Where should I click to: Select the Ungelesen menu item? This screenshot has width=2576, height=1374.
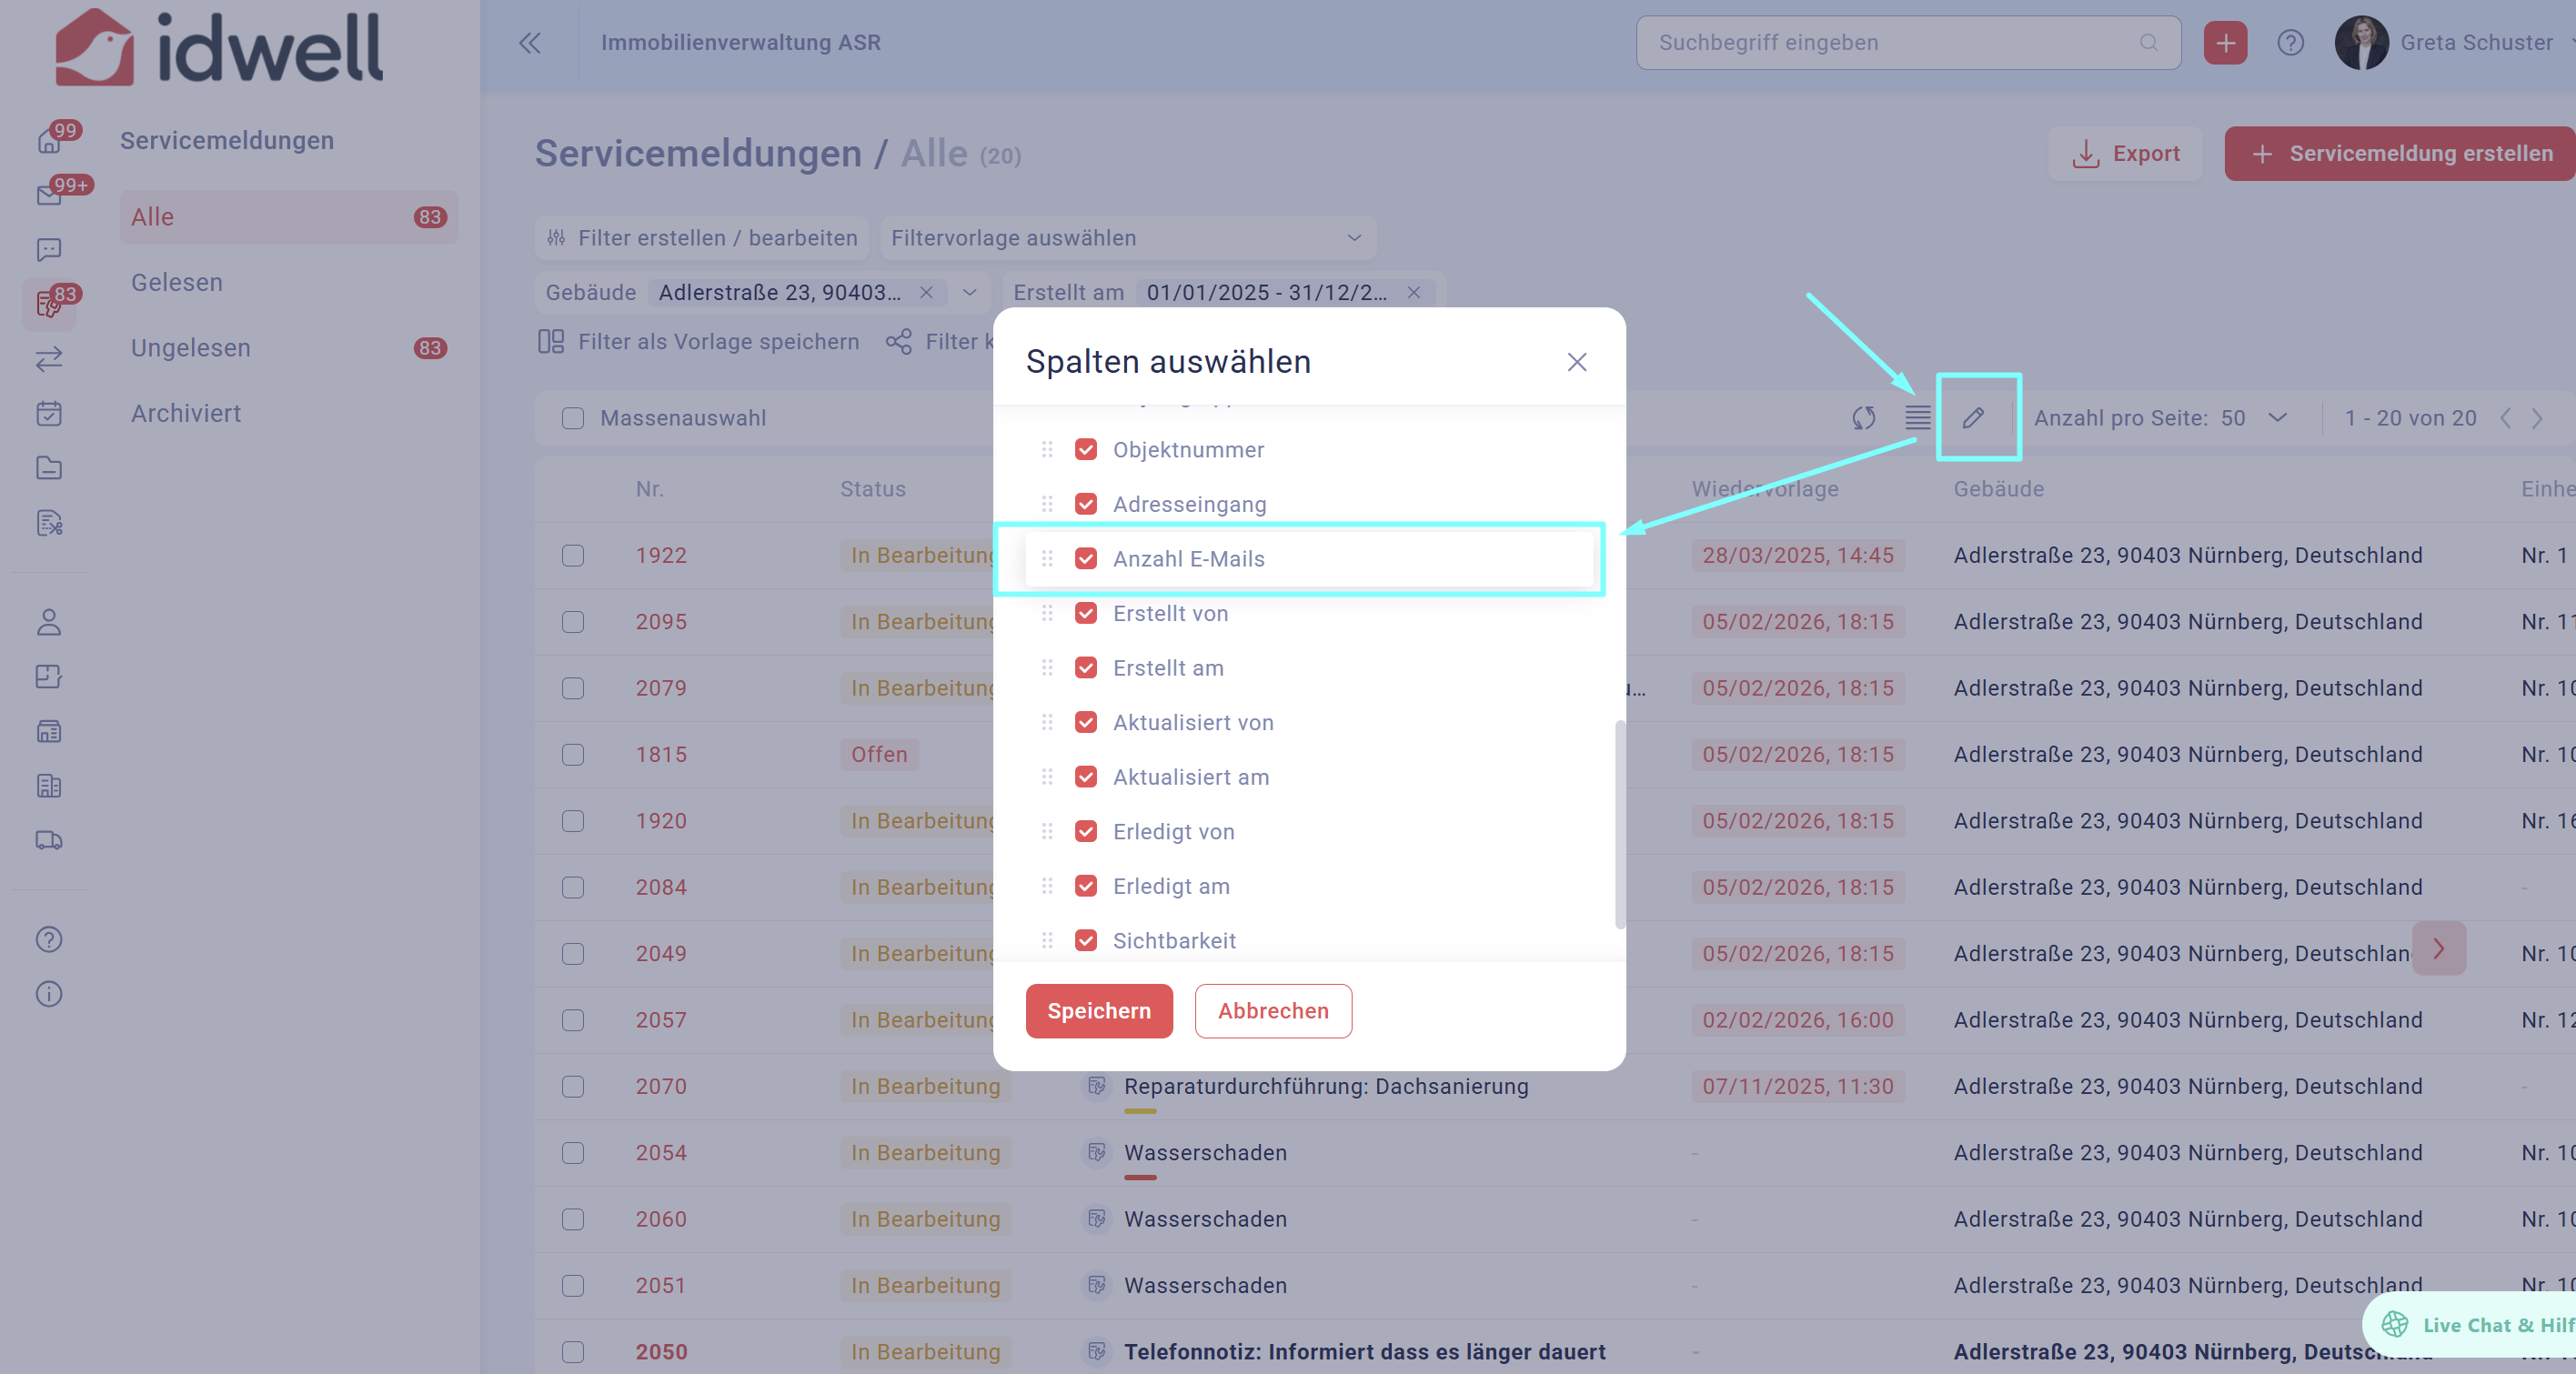pyautogui.click(x=191, y=348)
